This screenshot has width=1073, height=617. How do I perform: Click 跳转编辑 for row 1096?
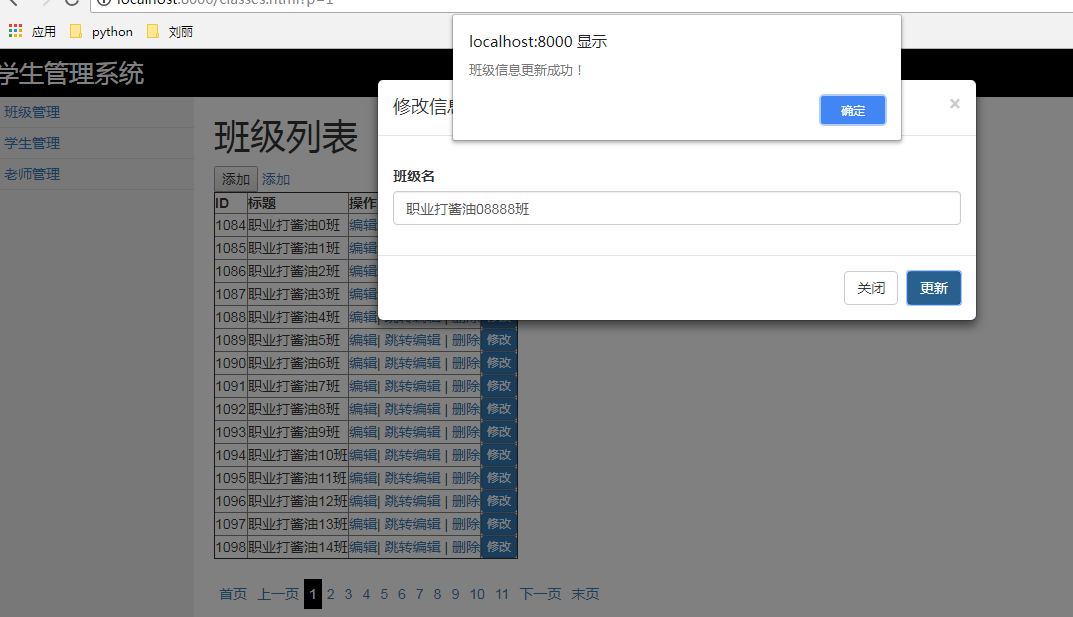tap(413, 501)
